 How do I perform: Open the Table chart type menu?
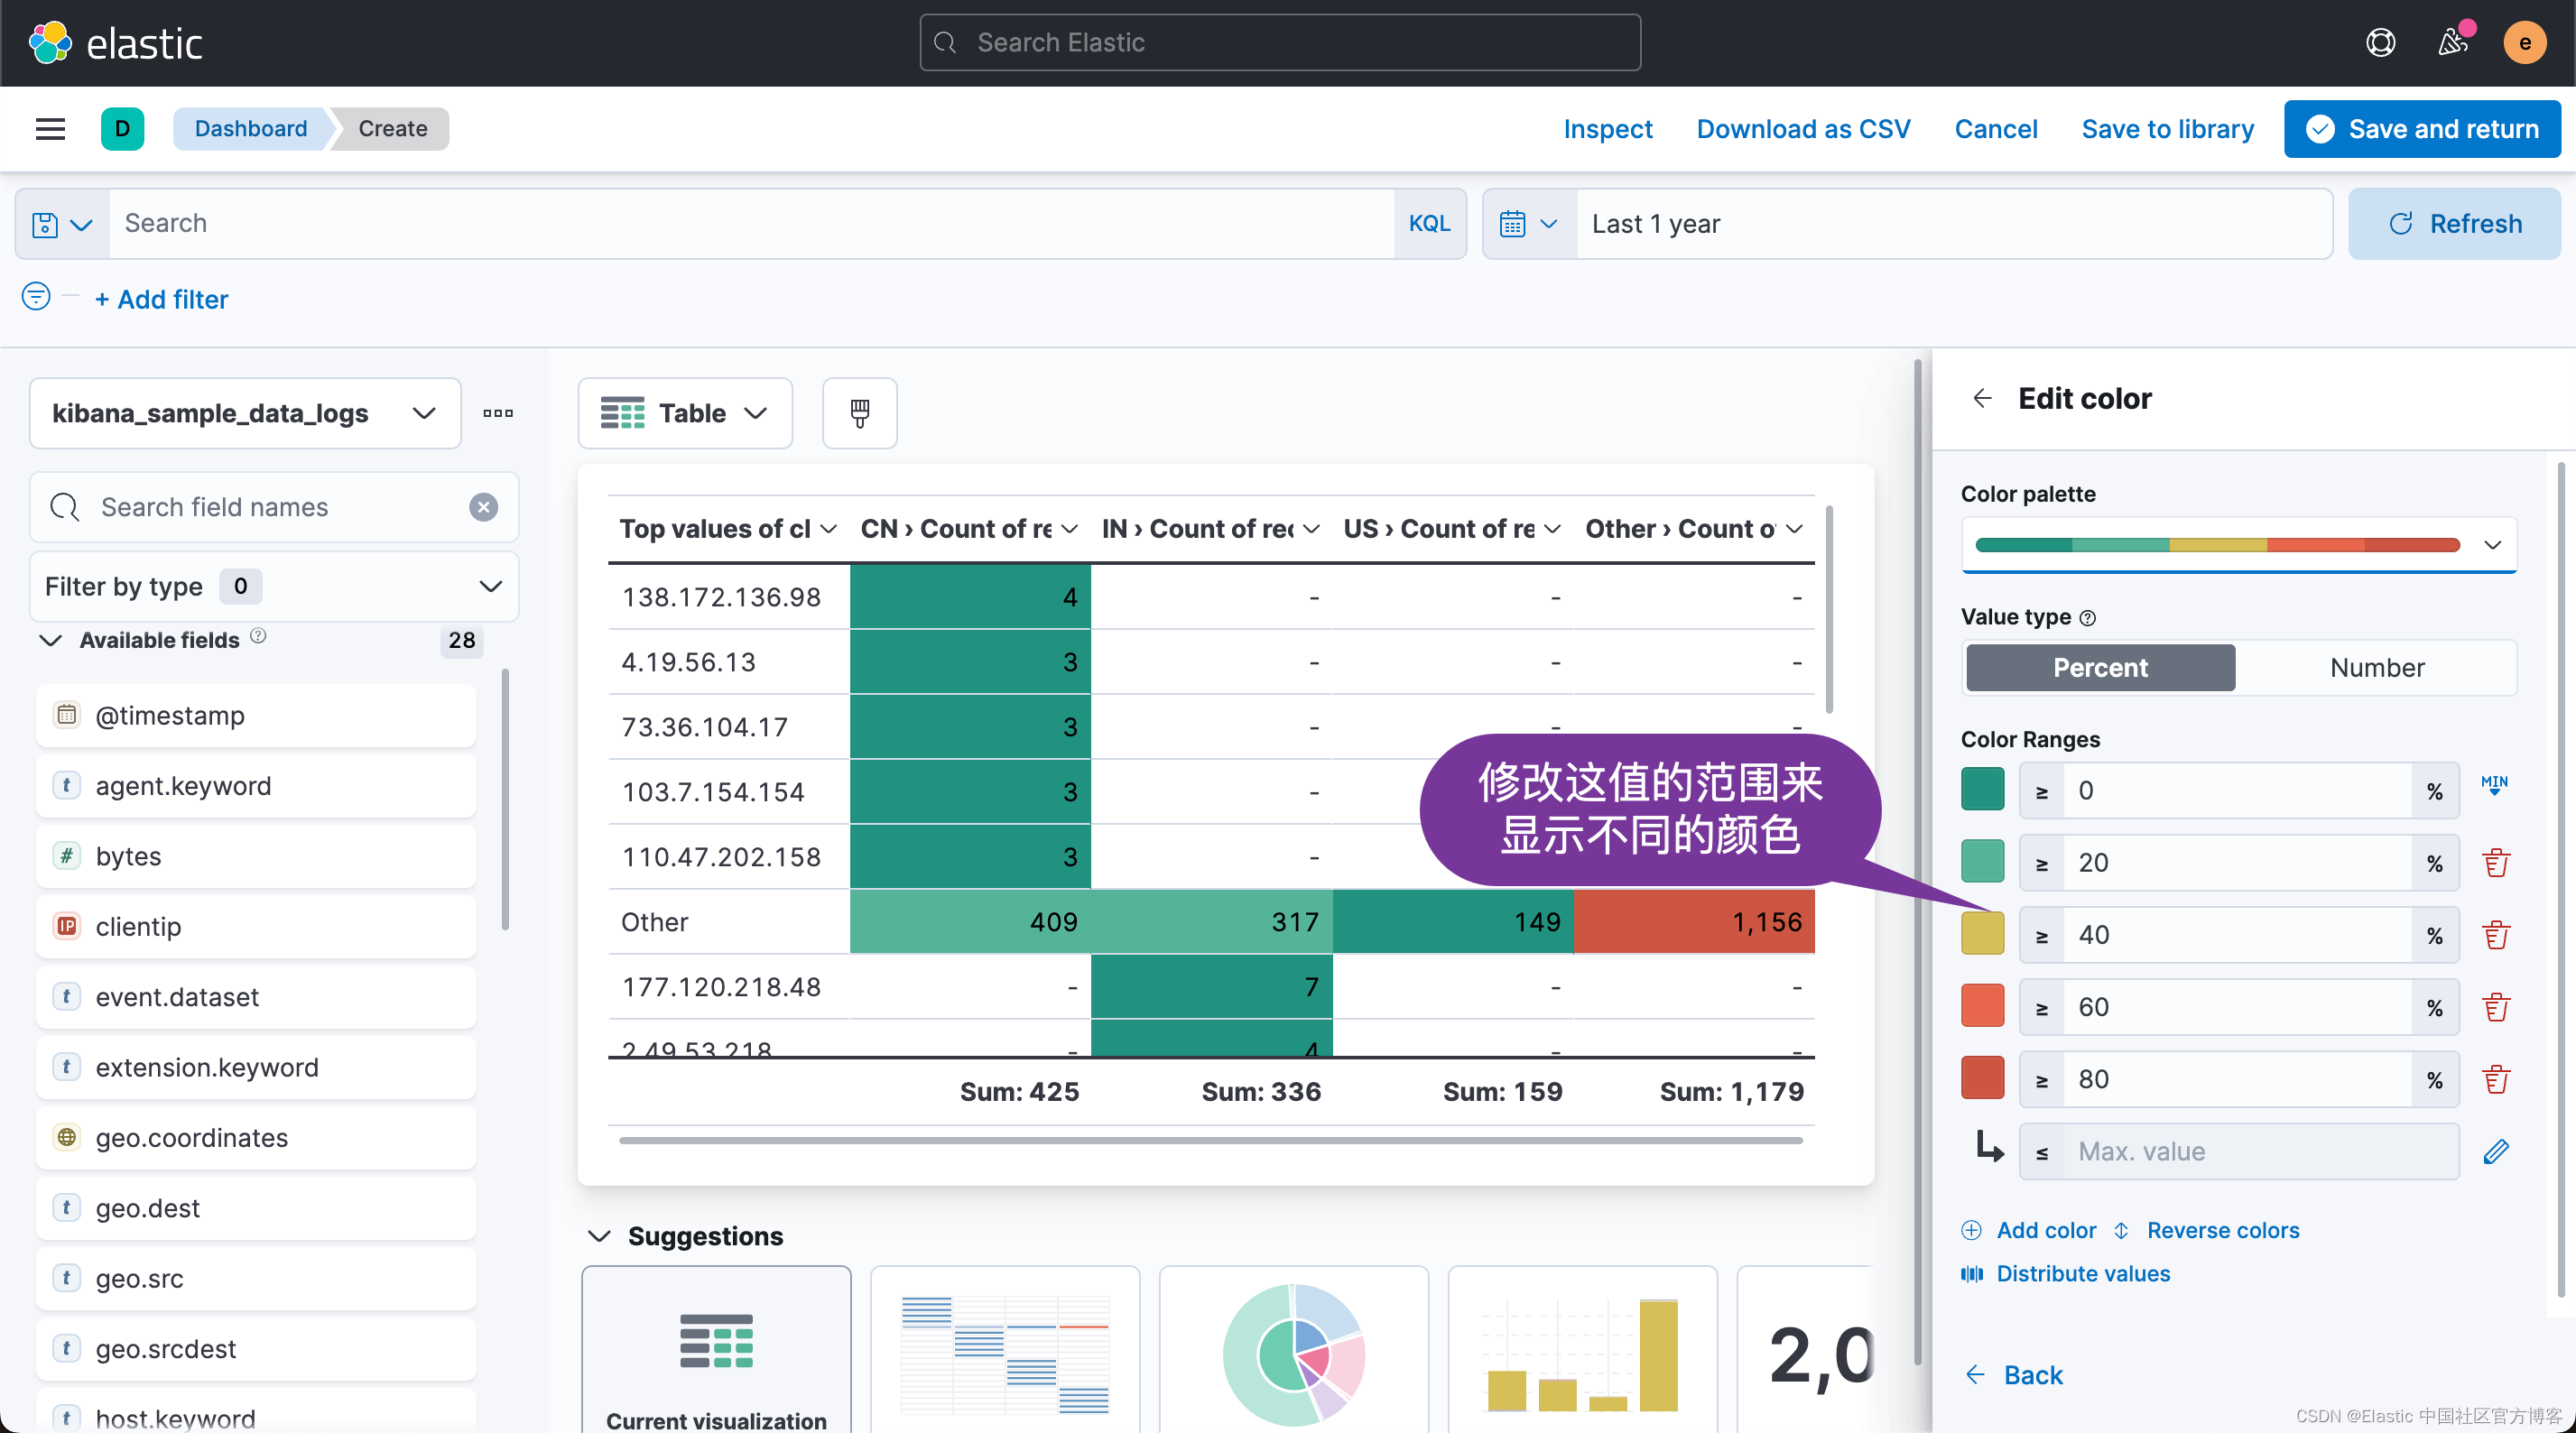click(685, 413)
